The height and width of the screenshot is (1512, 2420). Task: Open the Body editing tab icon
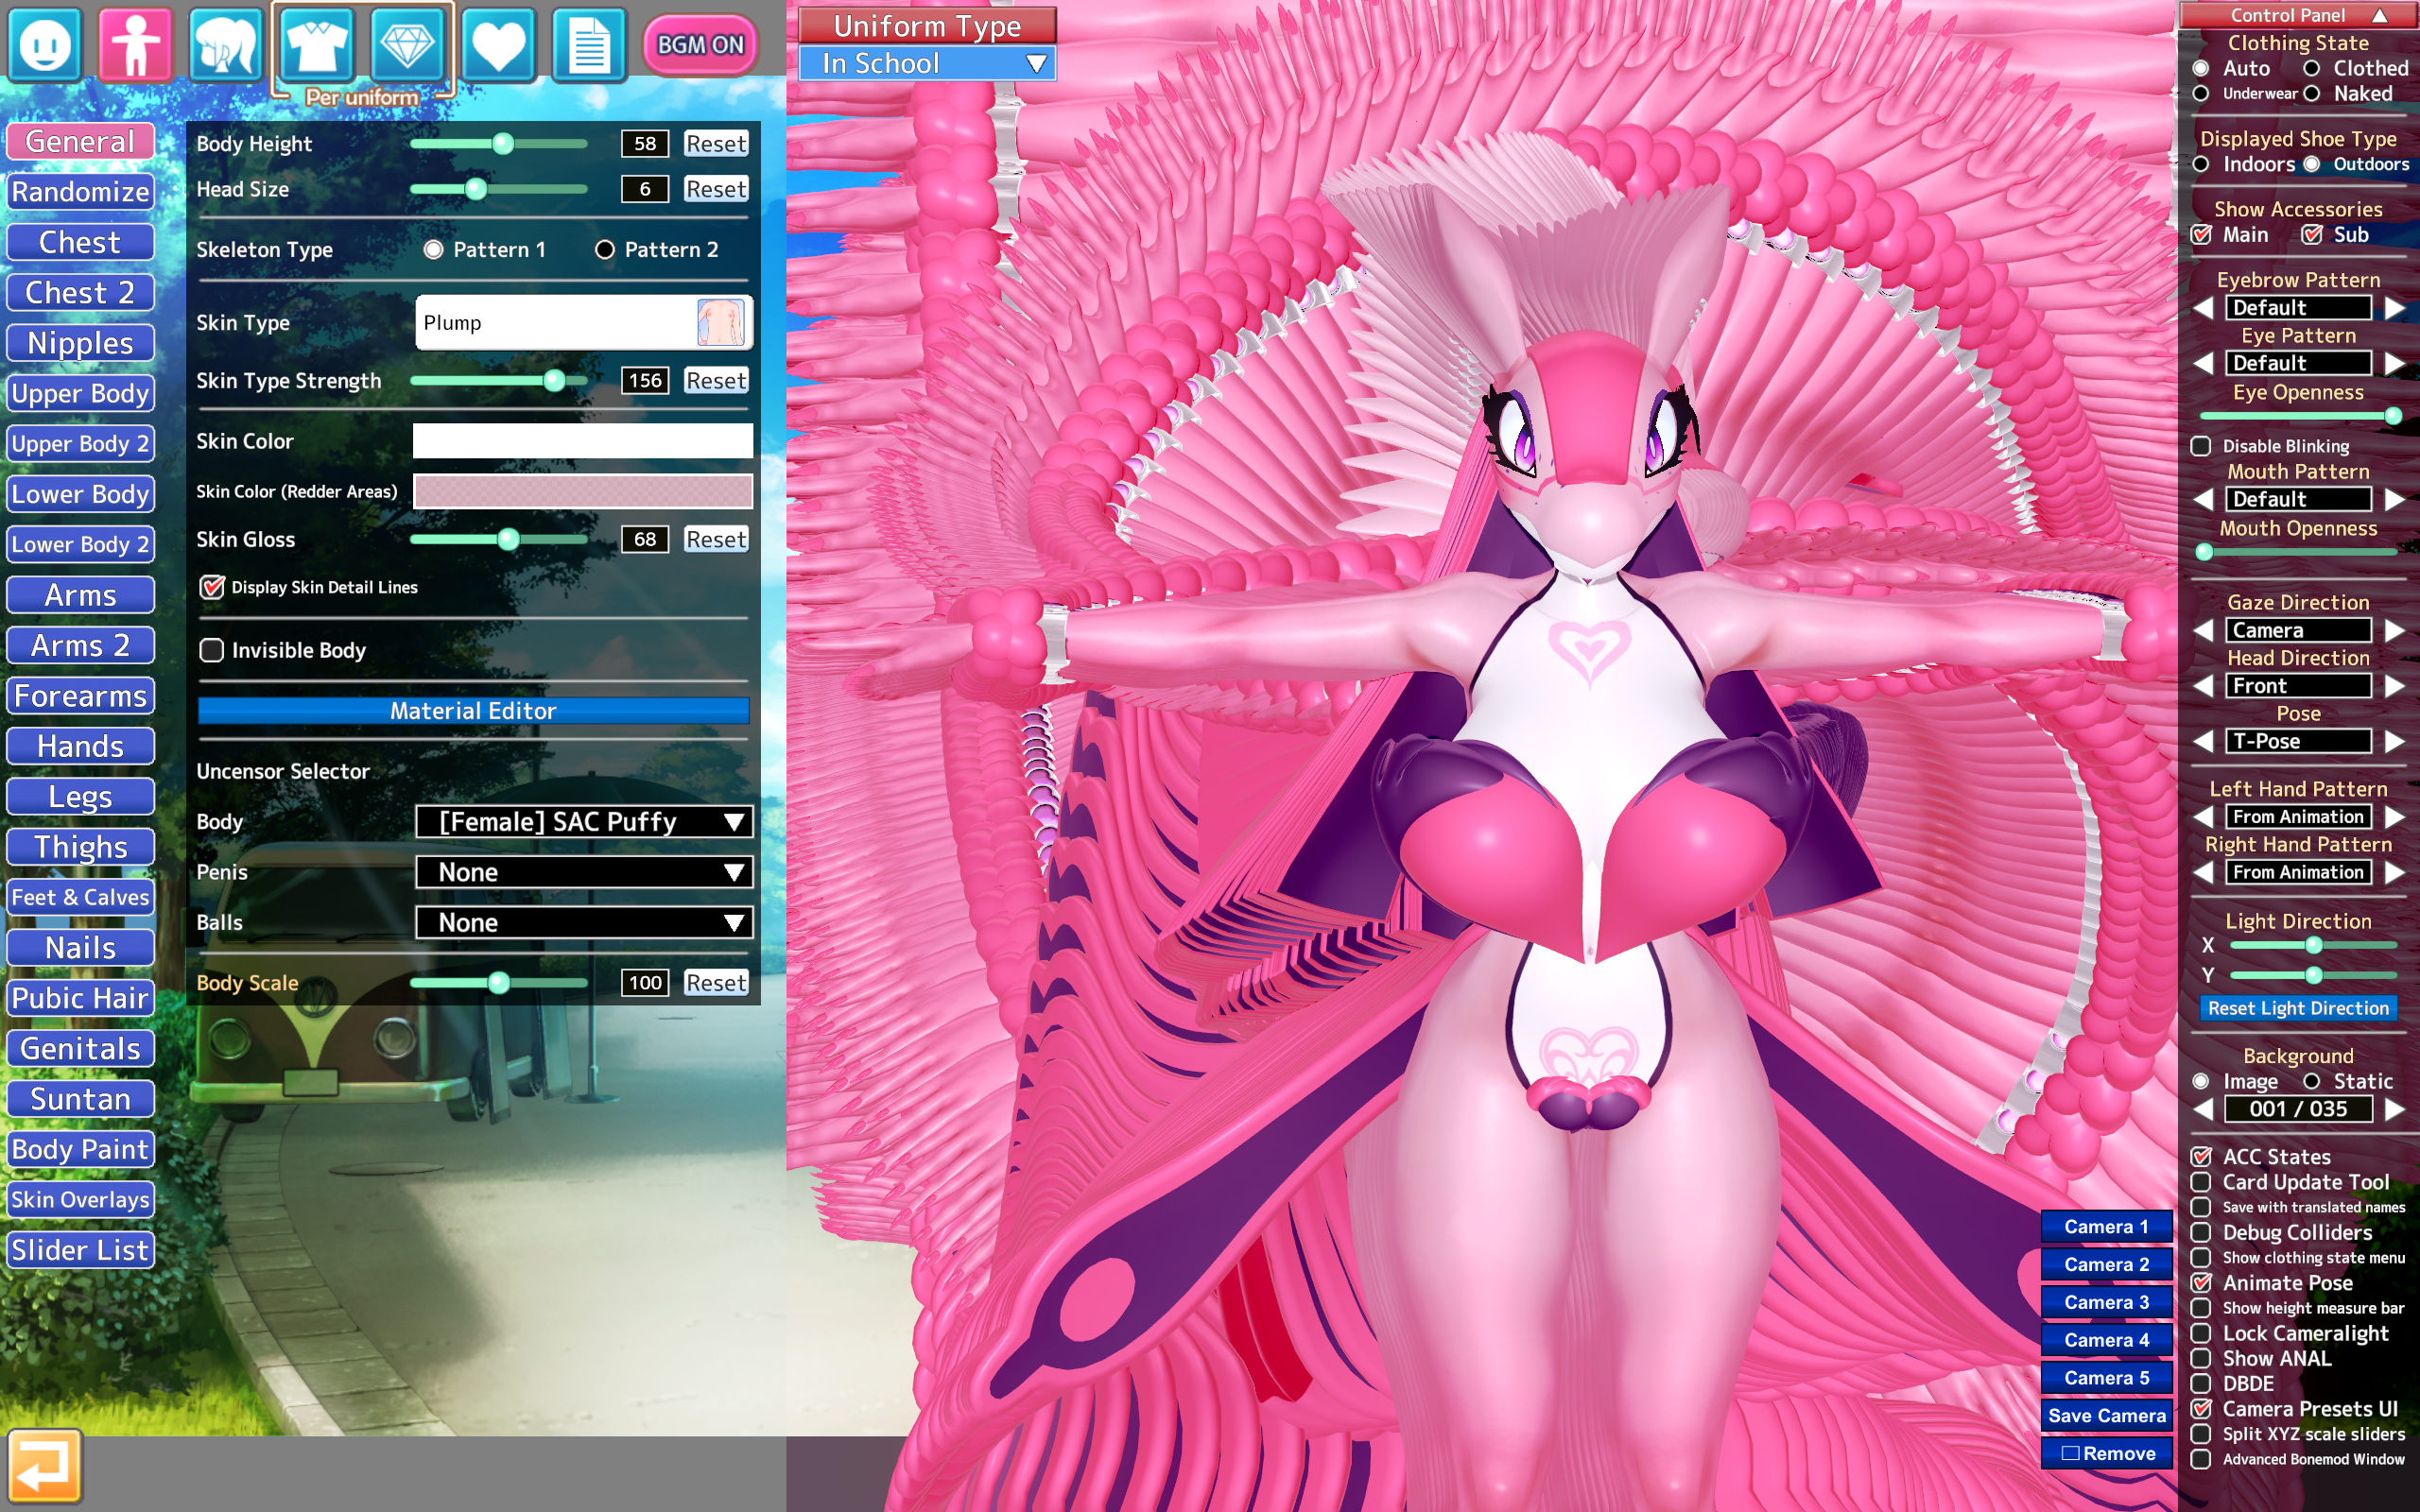coord(135,45)
